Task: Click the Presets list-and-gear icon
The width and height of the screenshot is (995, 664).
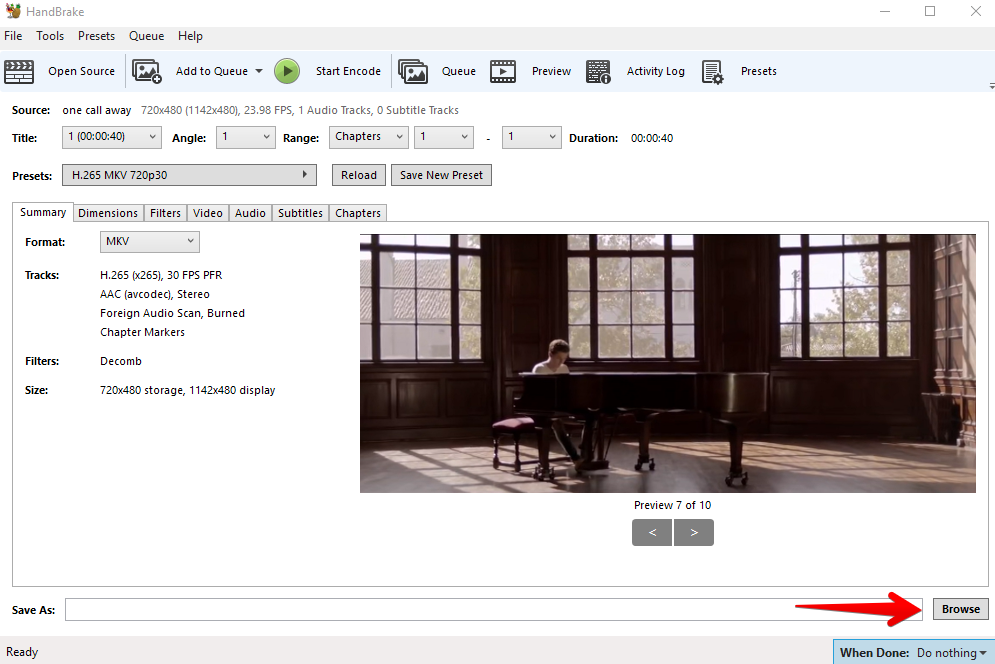Action: click(713, 72)
